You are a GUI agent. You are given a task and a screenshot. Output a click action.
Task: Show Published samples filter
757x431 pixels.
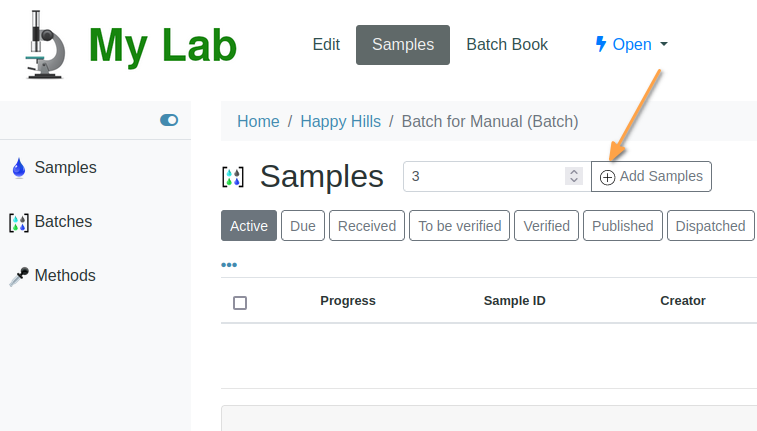point(622,226)
